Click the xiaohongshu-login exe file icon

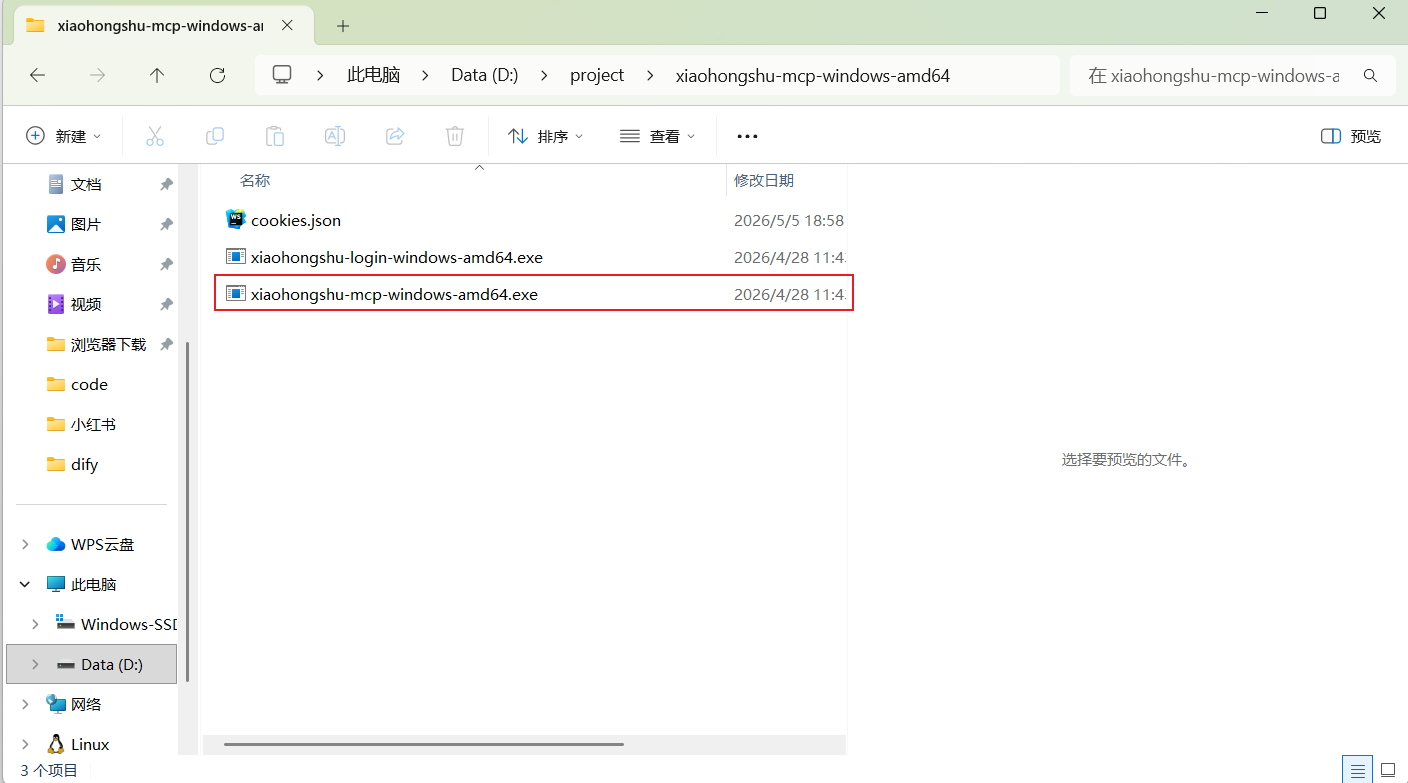tap(236, 257)
